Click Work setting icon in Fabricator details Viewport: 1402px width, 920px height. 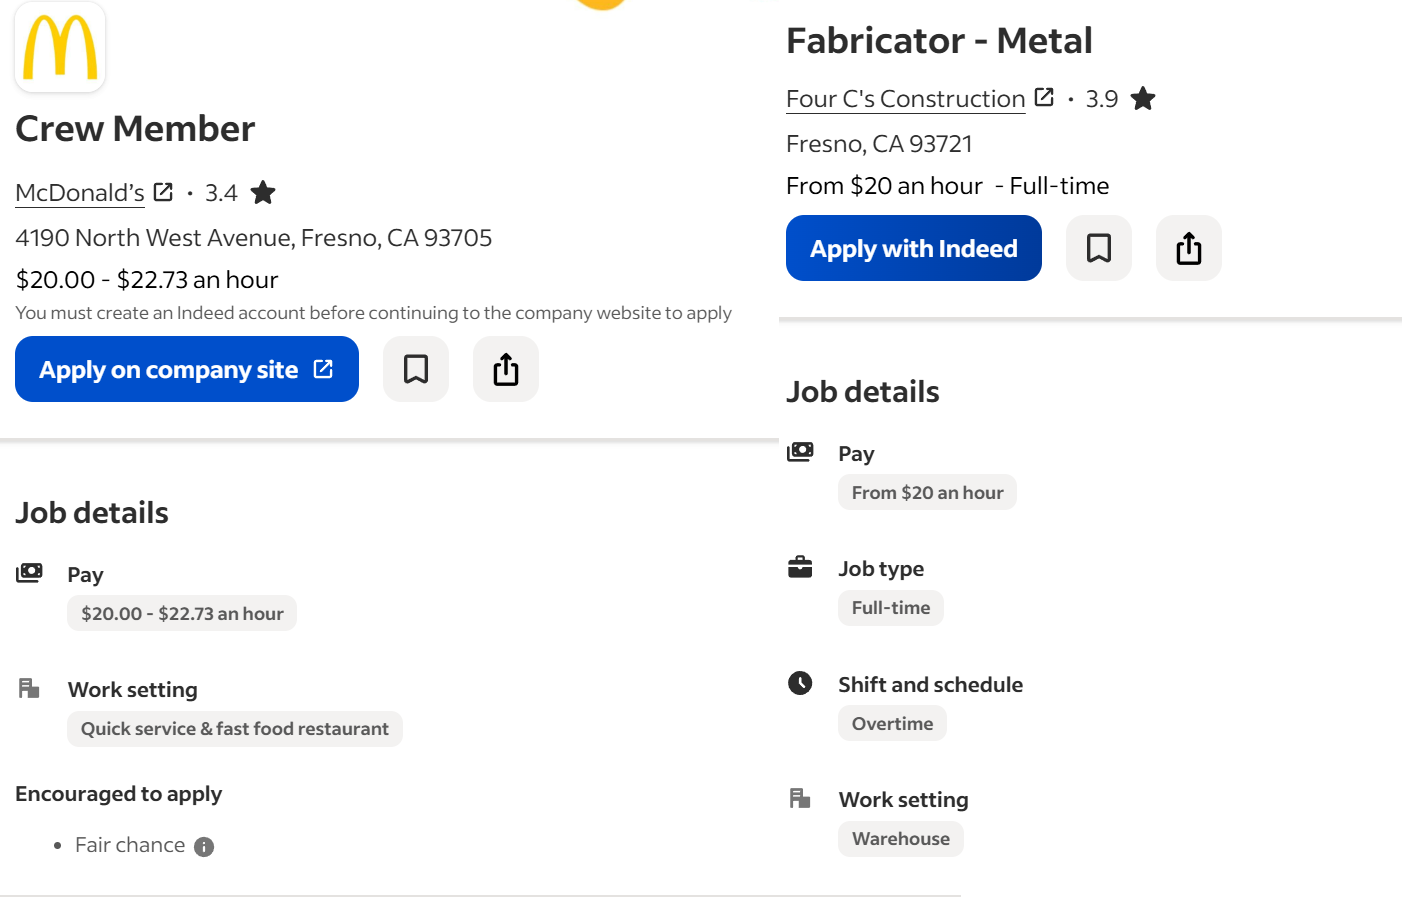800,798
